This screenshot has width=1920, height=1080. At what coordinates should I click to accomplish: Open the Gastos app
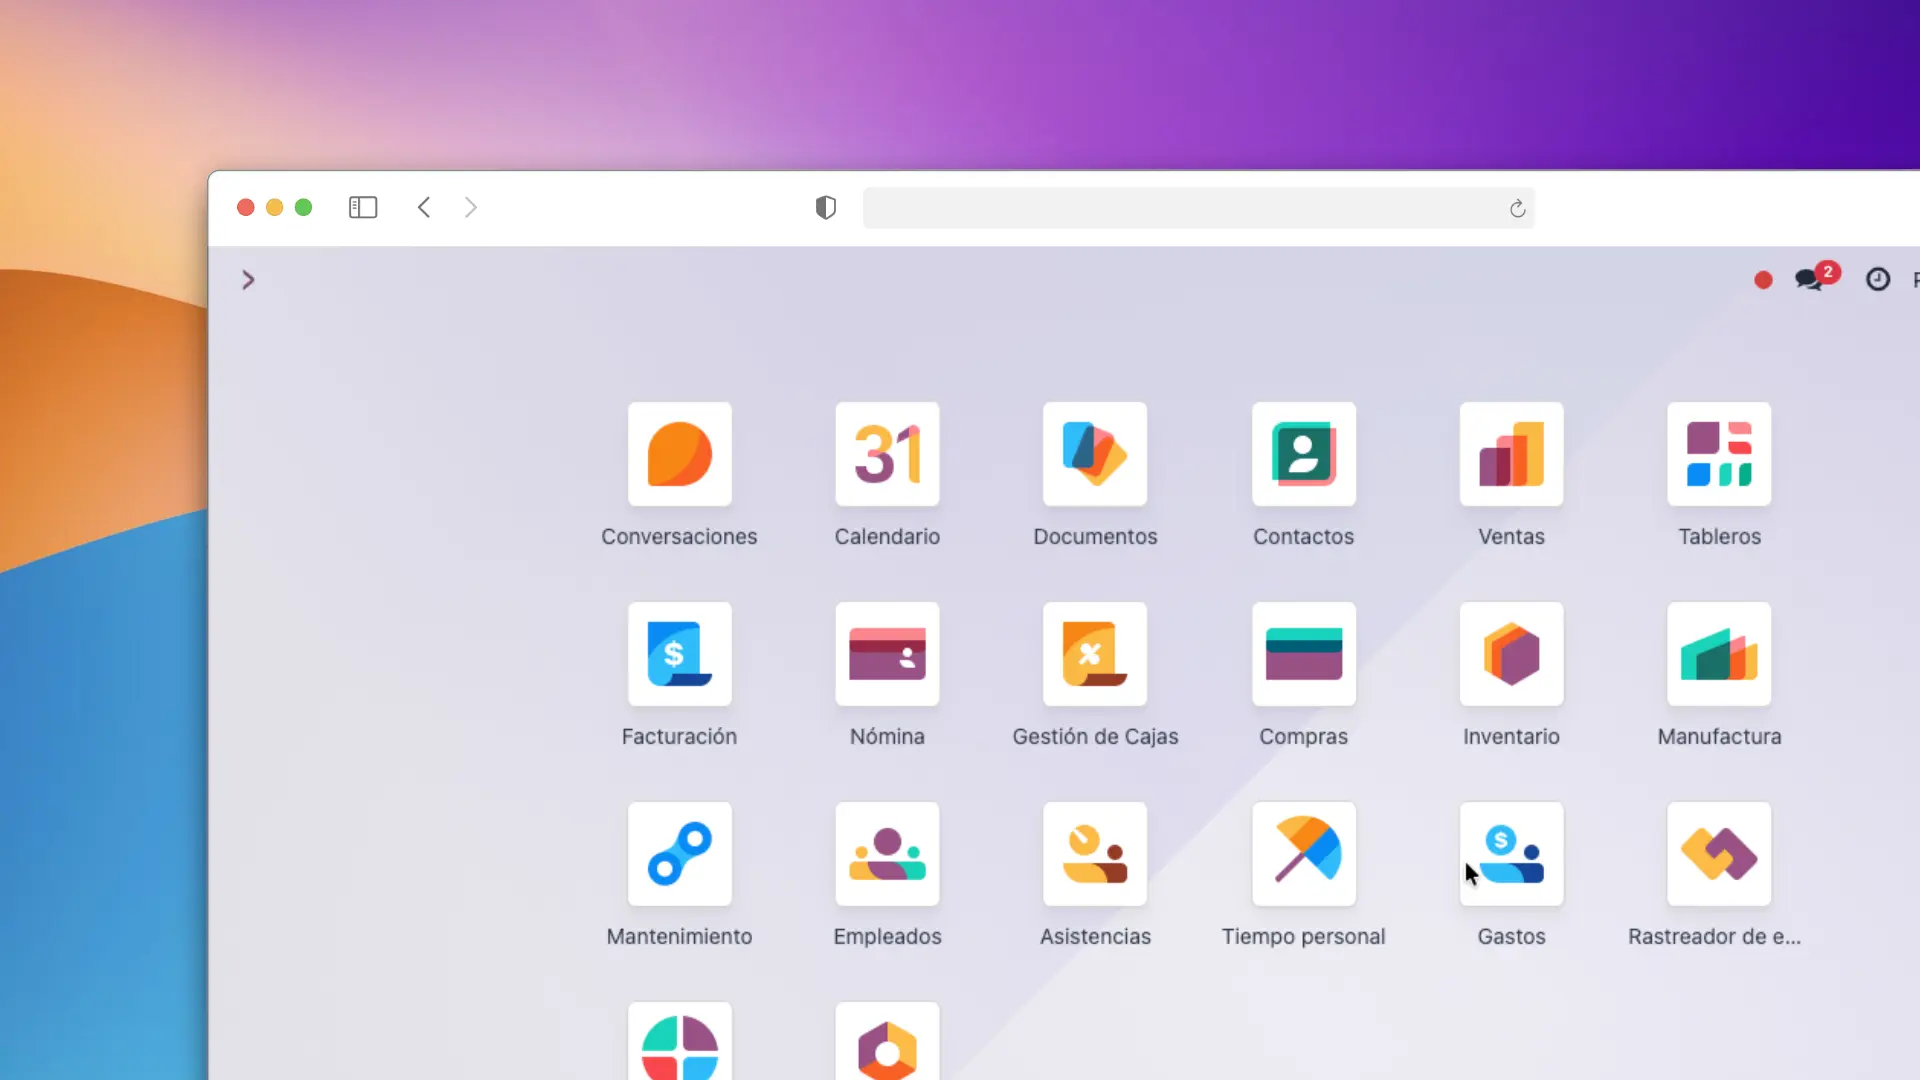tap(1510, 855)
